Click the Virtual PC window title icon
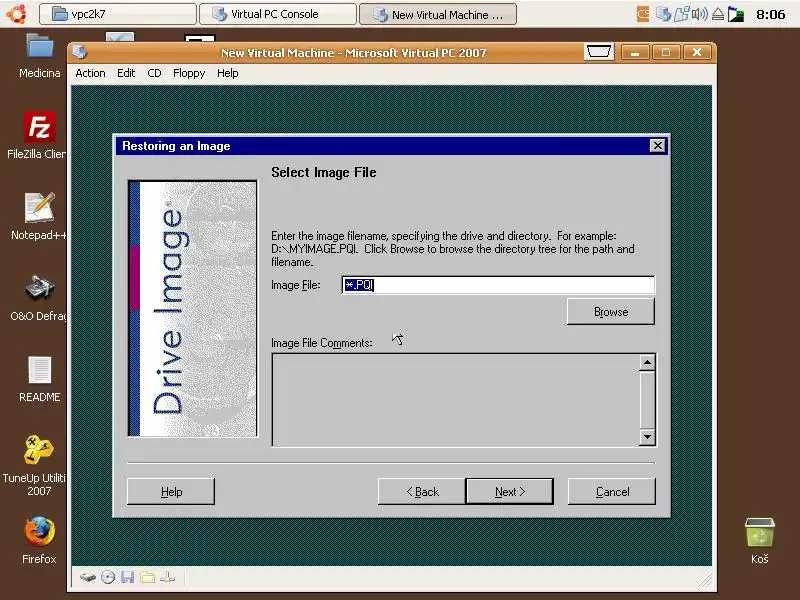The image size is (800, 600). [80, 52]
